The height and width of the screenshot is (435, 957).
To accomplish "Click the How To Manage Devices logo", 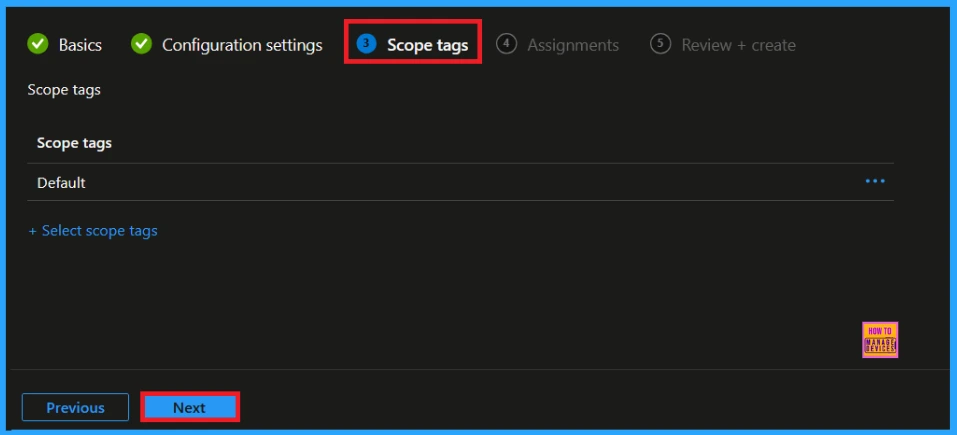I will (x=879, y=339).
